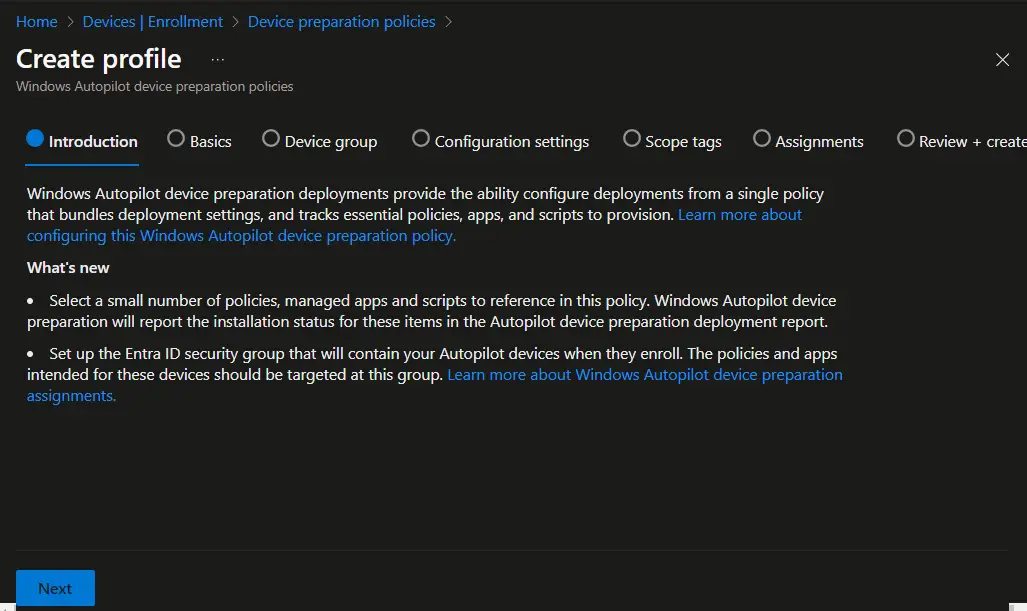Select the Review + create step circle
This screenshot has height=611, width=1027.
click(906, 139)
